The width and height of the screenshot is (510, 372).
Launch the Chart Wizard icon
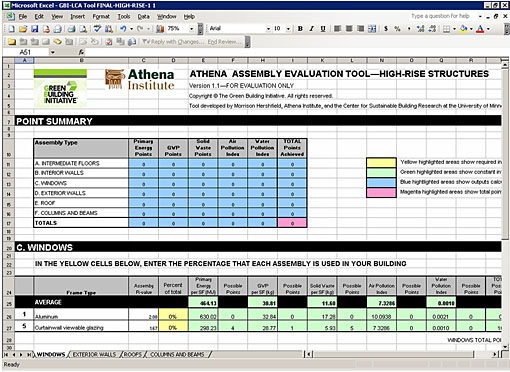pyautogui.click(x=160, y=29)
